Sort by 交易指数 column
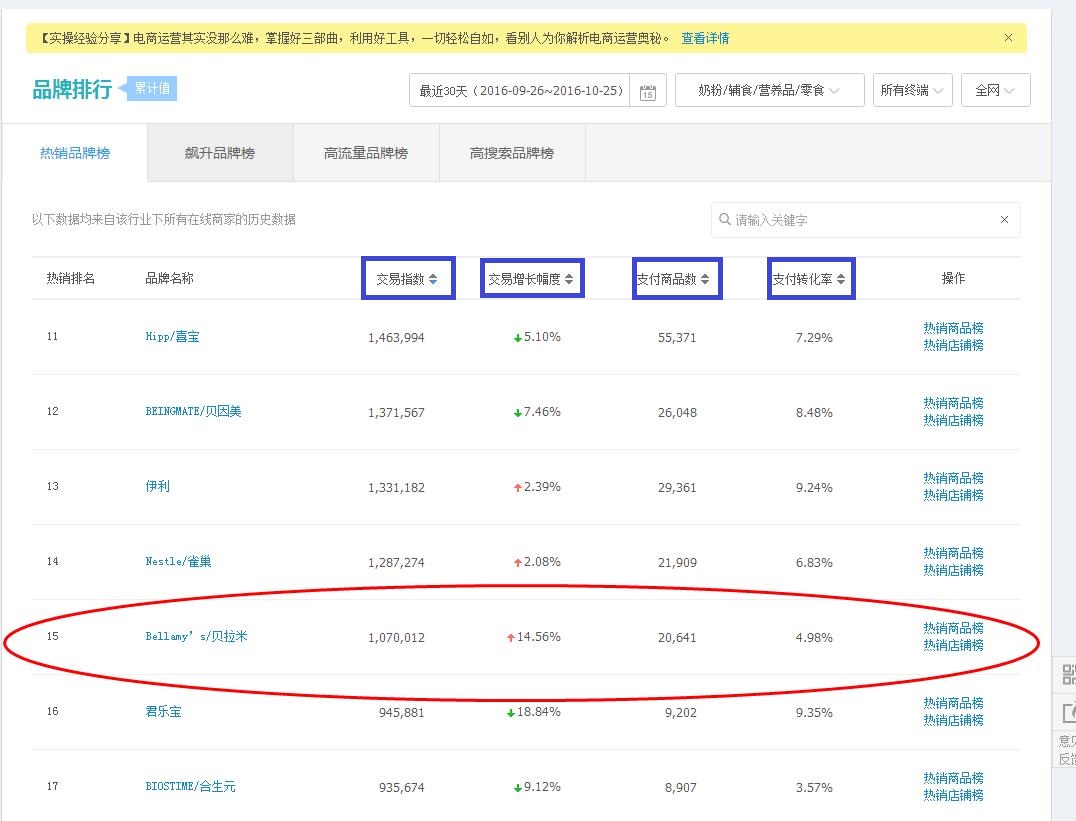This screenshot has height=821, width=1076. (408, 279)
